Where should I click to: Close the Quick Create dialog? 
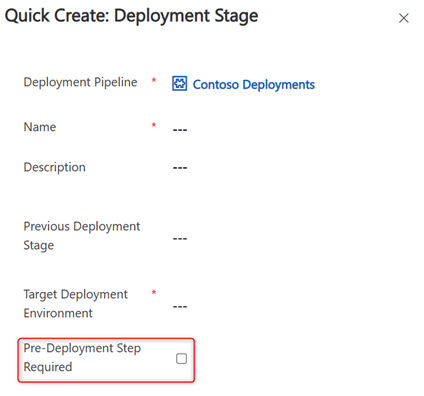(x=404, y=18)
